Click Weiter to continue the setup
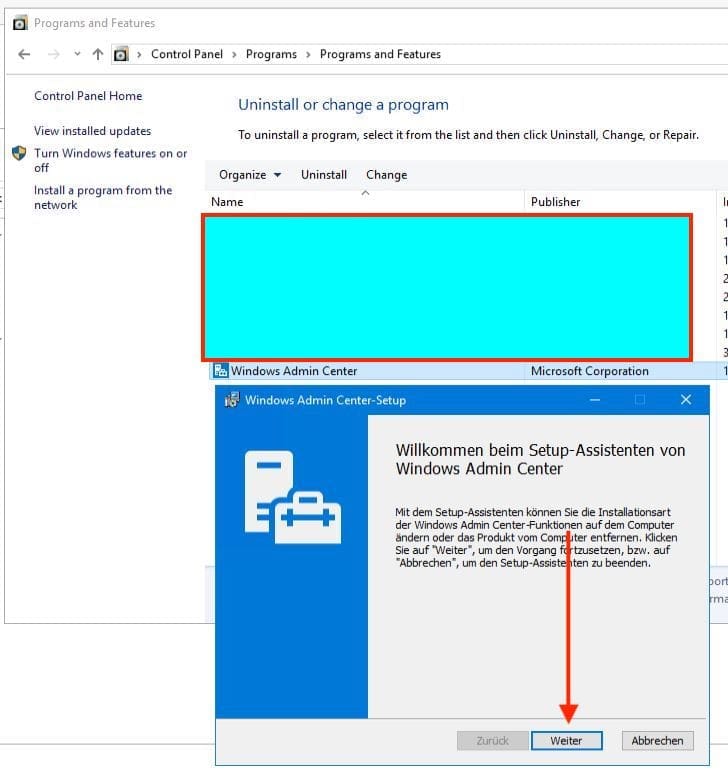 [566, 741]
